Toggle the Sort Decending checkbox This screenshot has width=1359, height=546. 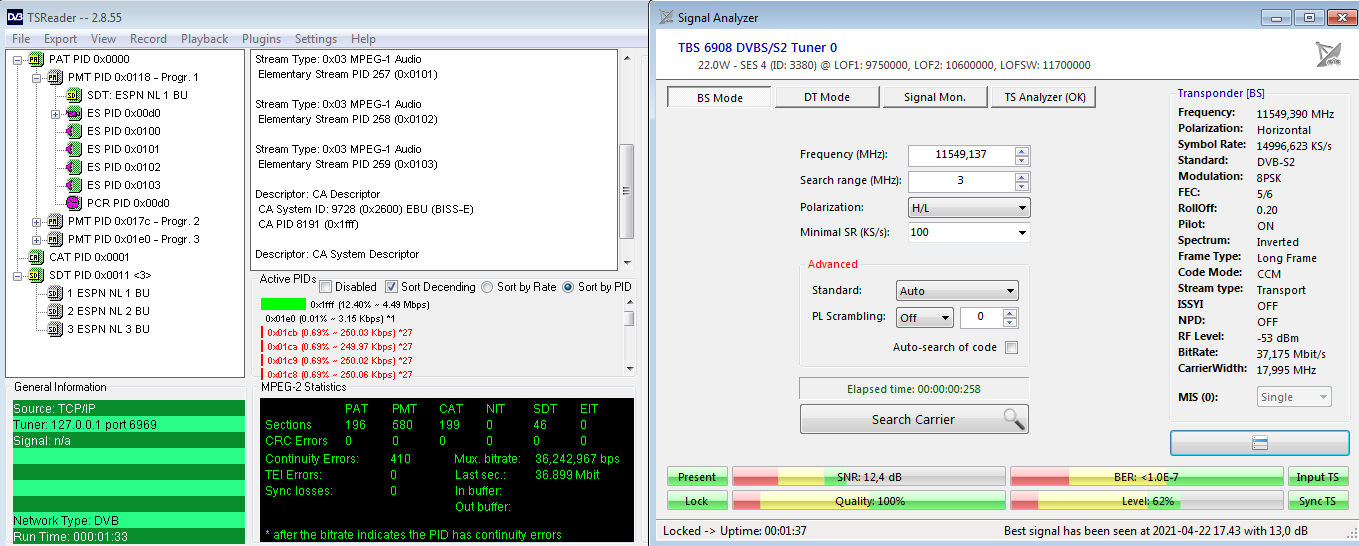point(392,287)
